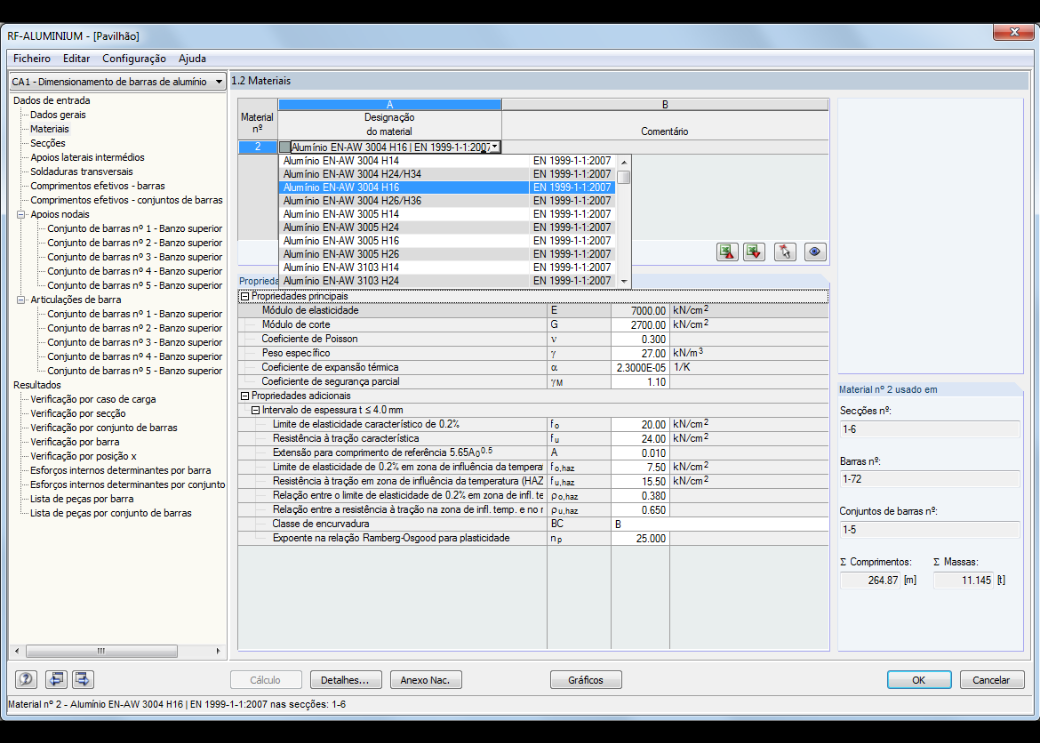Click the Peso específico value 27.00
Screen dimensions: 1040x743
click(x=640, y=354)
